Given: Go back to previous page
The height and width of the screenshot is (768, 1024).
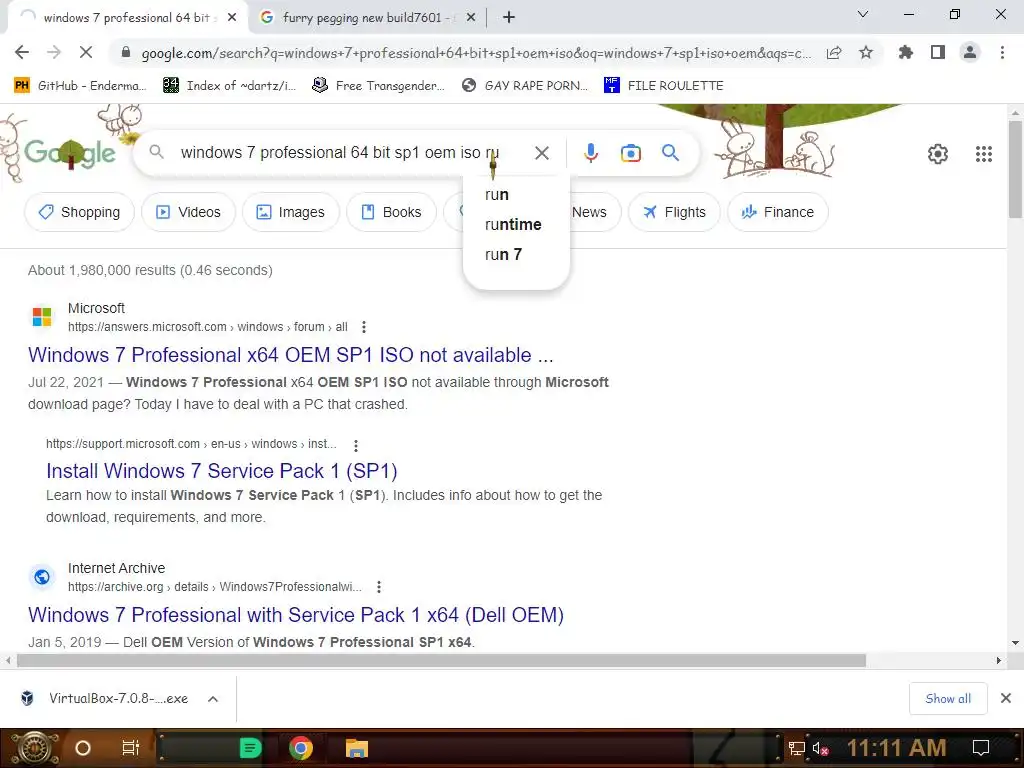Looking at the screenshot, I should pyautogui.click(x=22, y=52).
